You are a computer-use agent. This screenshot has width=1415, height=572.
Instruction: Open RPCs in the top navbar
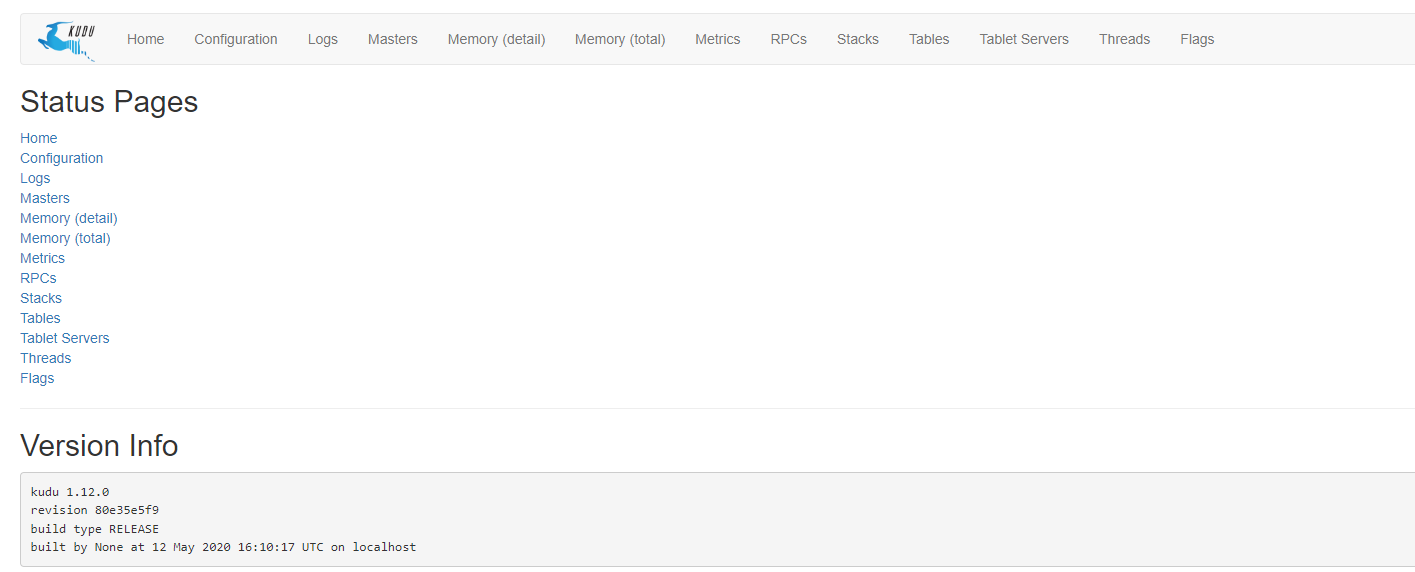point(789,39)
